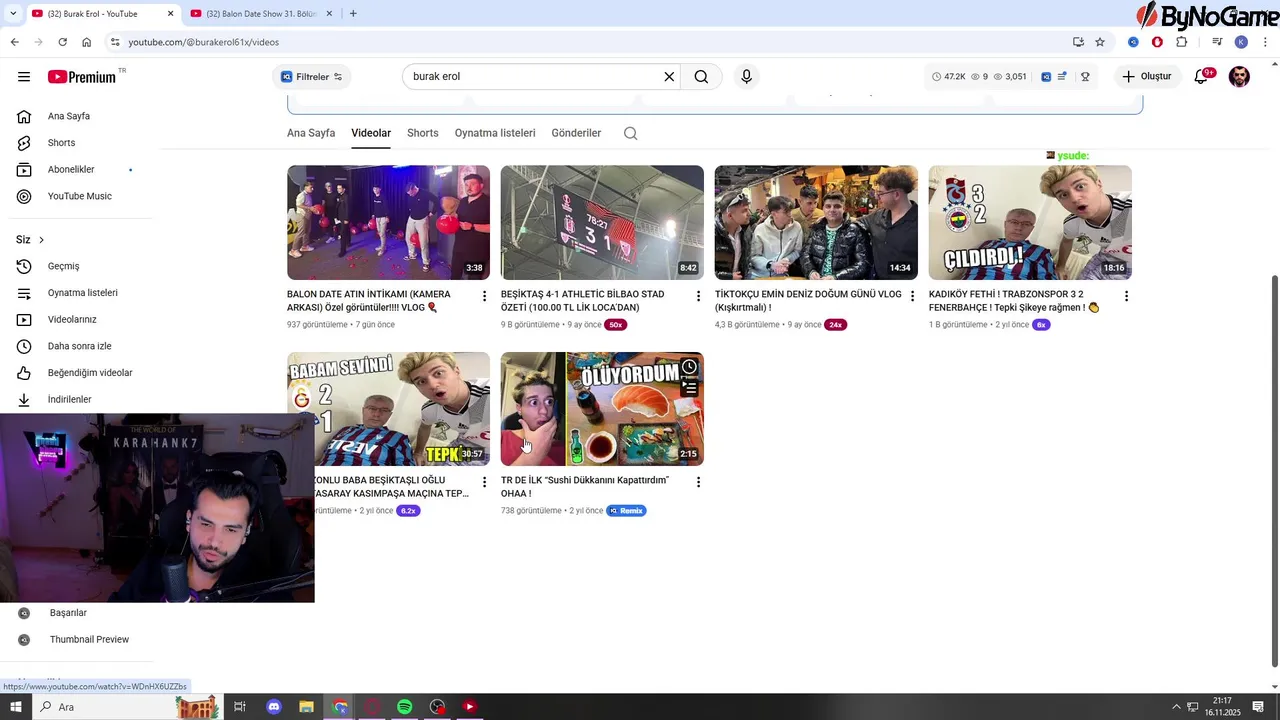Click Watch later clock on sushi thumbnail
The height and width of the screenshot is (720, 1280).
[x=689, y=367]
